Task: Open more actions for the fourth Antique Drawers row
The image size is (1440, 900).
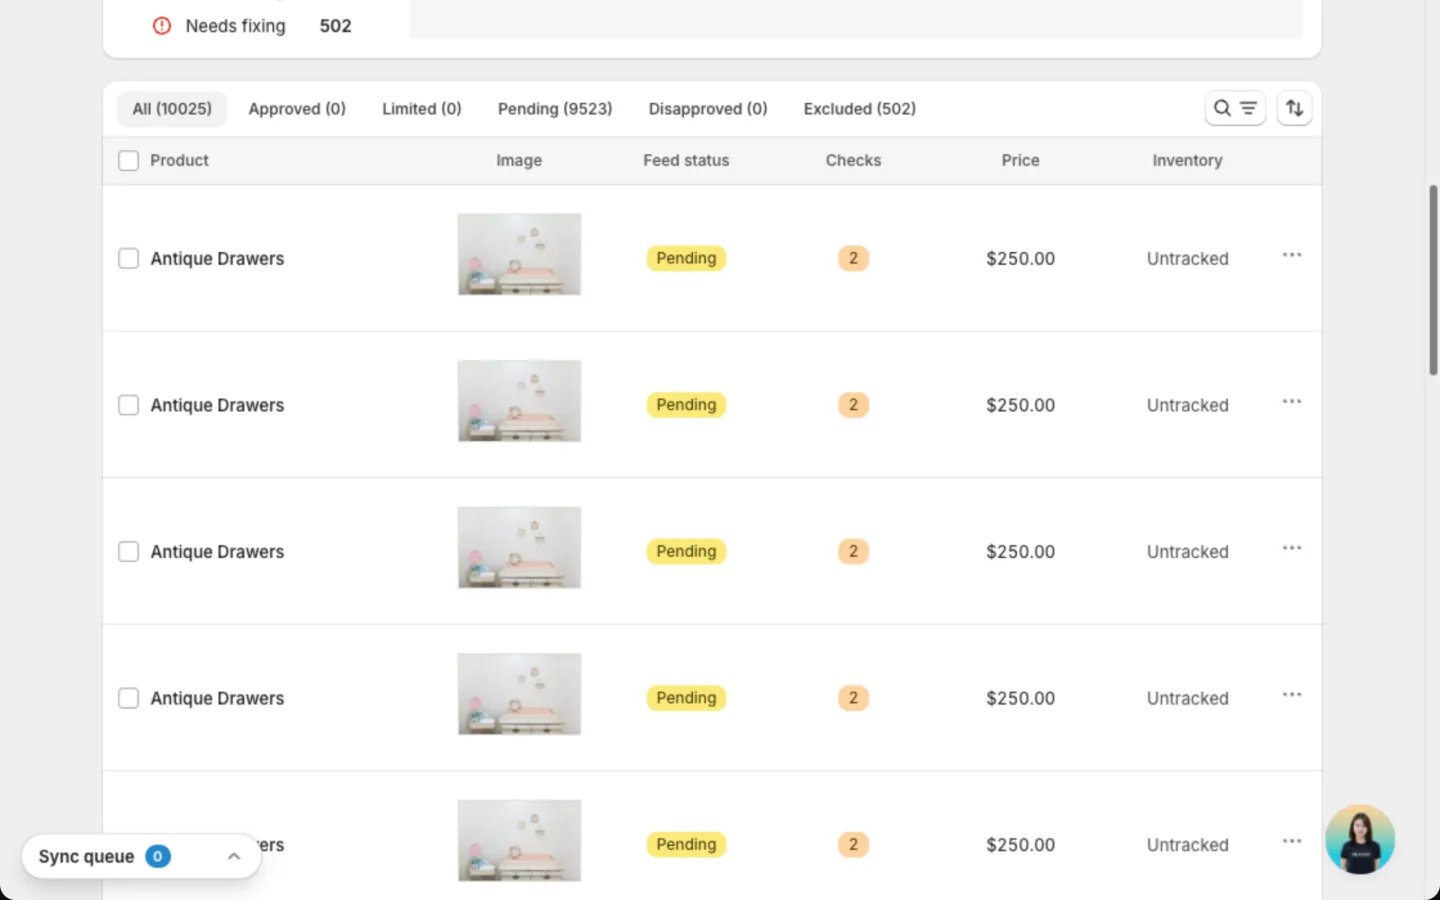Action: 1292,695
